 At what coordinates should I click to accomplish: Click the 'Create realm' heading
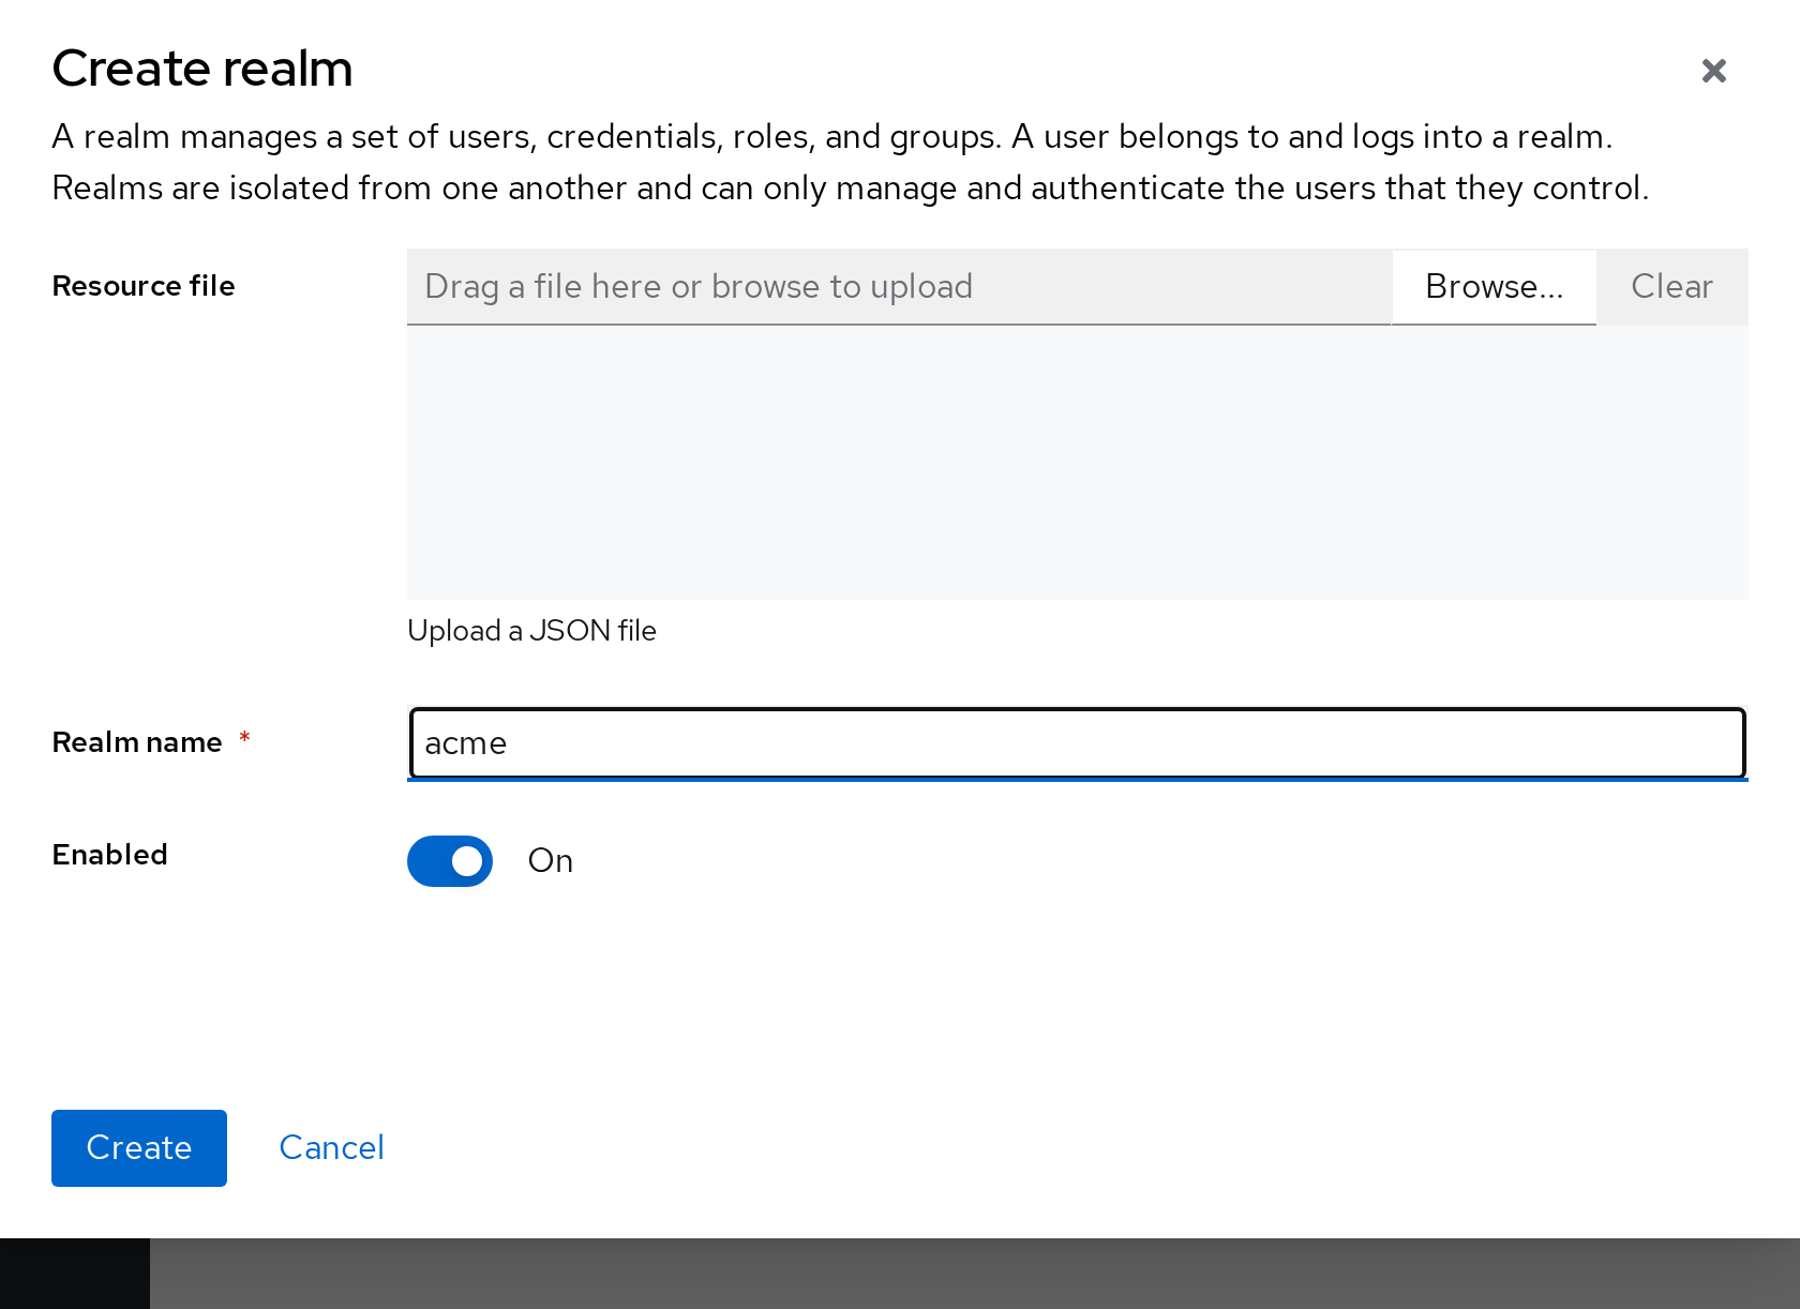[202, 69]
